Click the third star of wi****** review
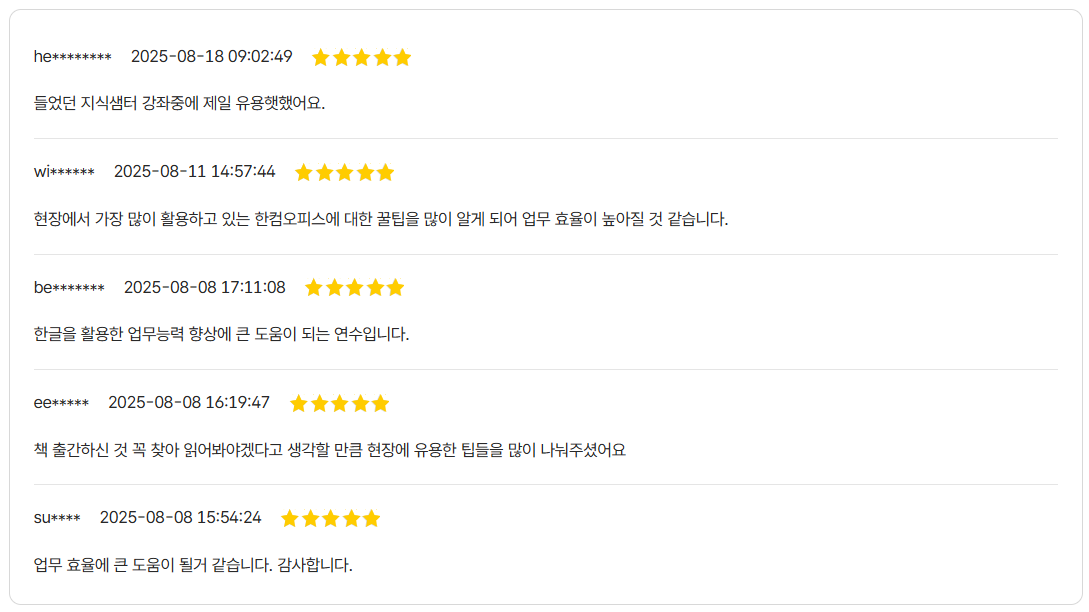The height and width of the screenshot is (612, 1089). tap(344, 172)
